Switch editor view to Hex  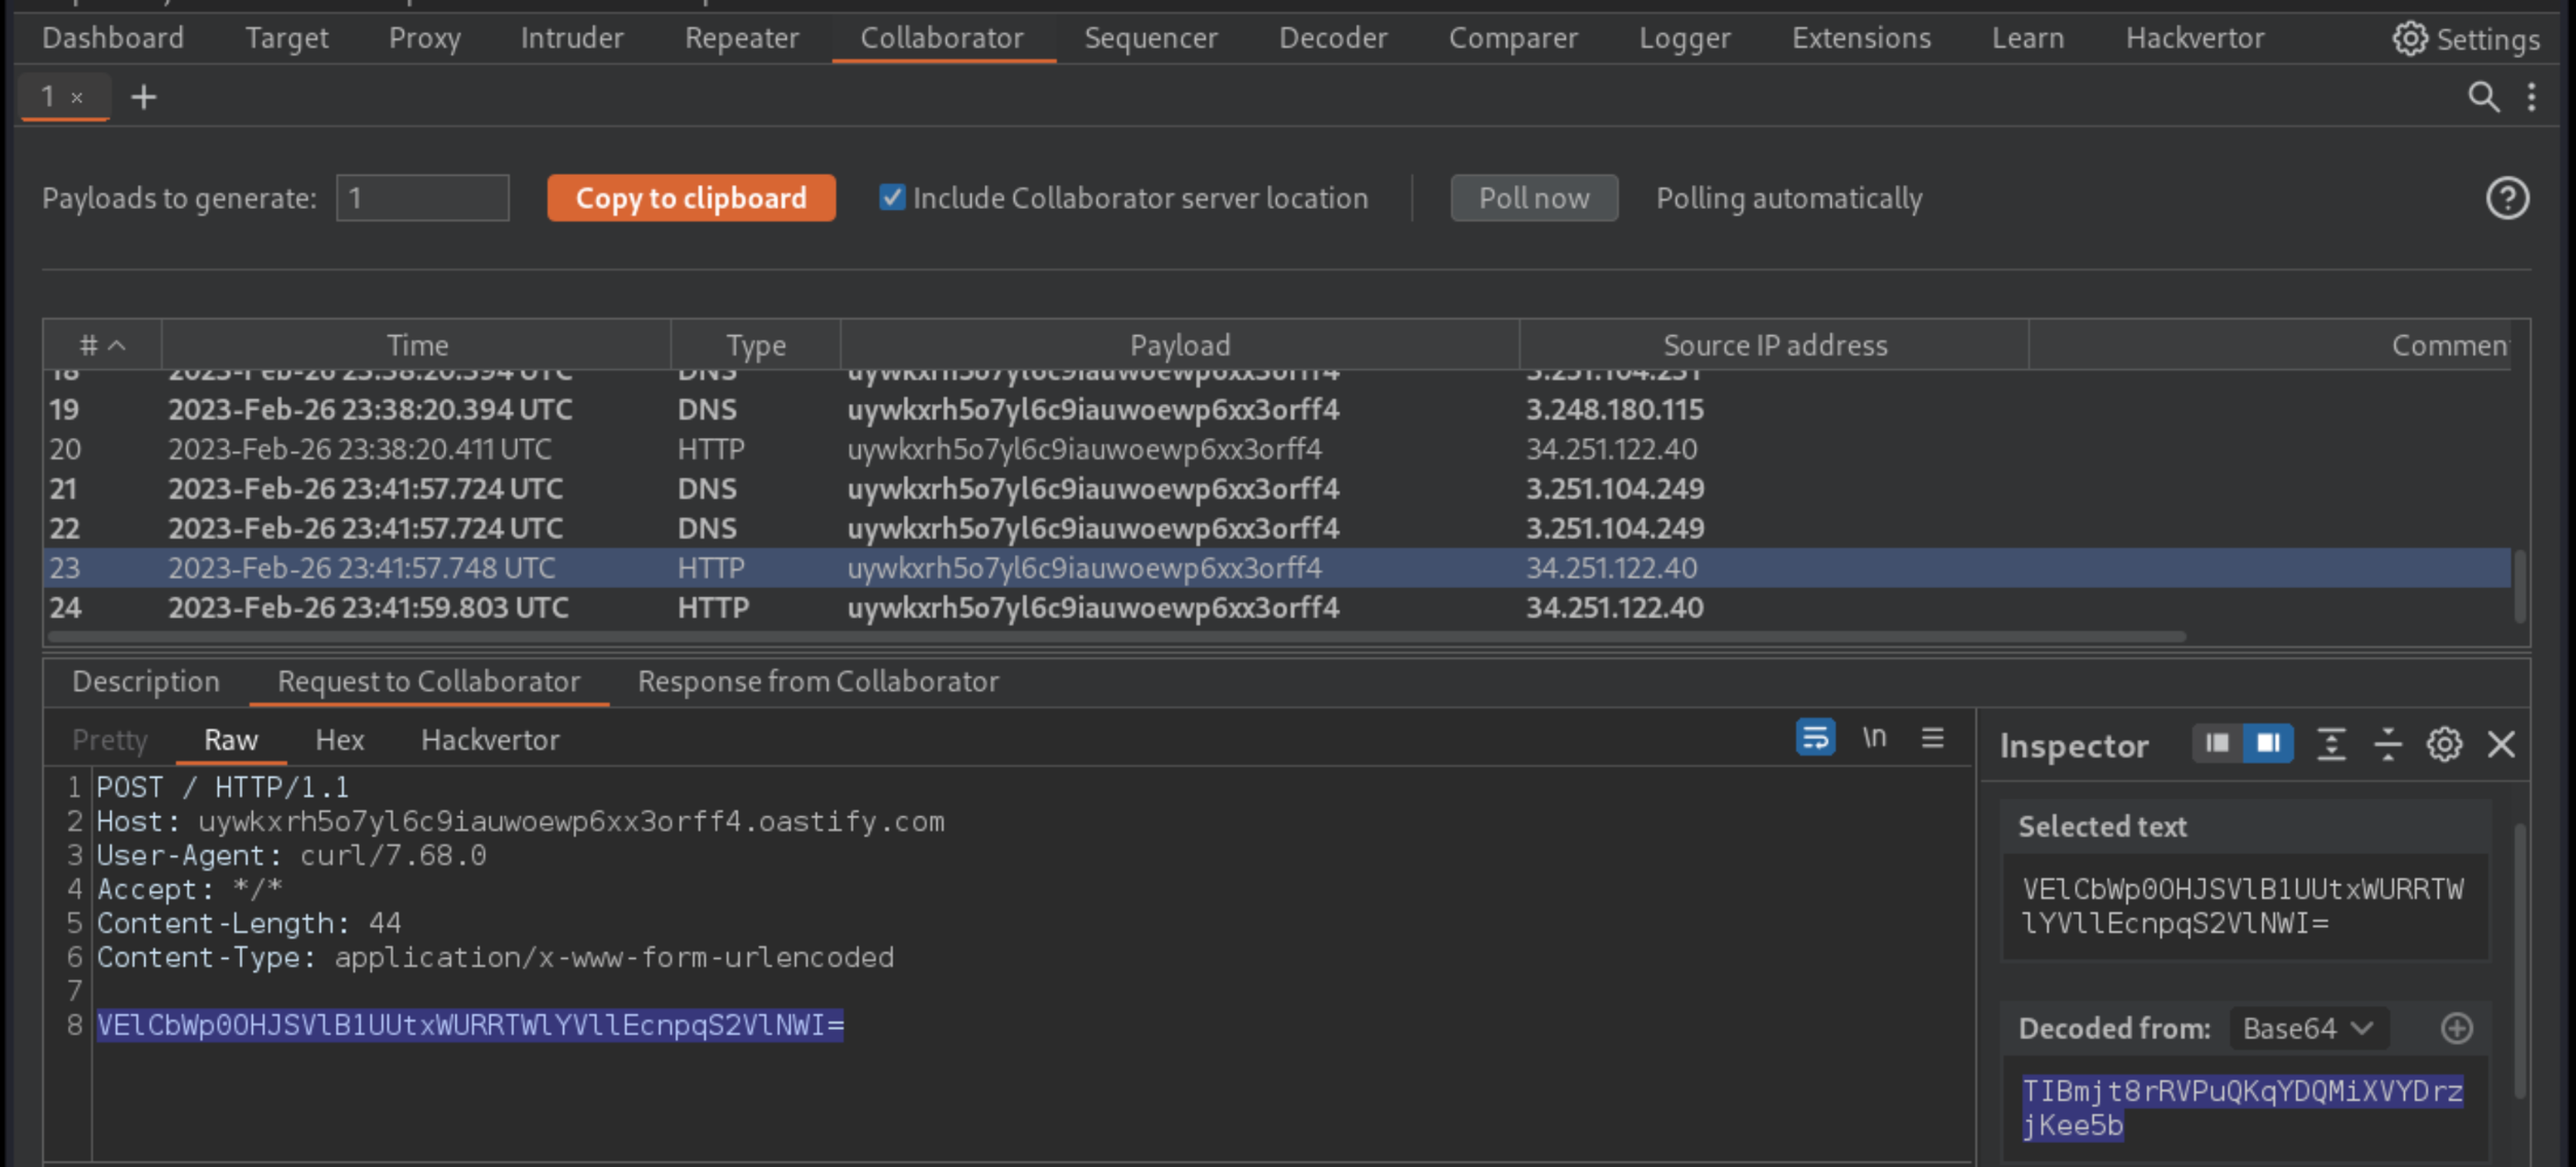pos(339,740)
